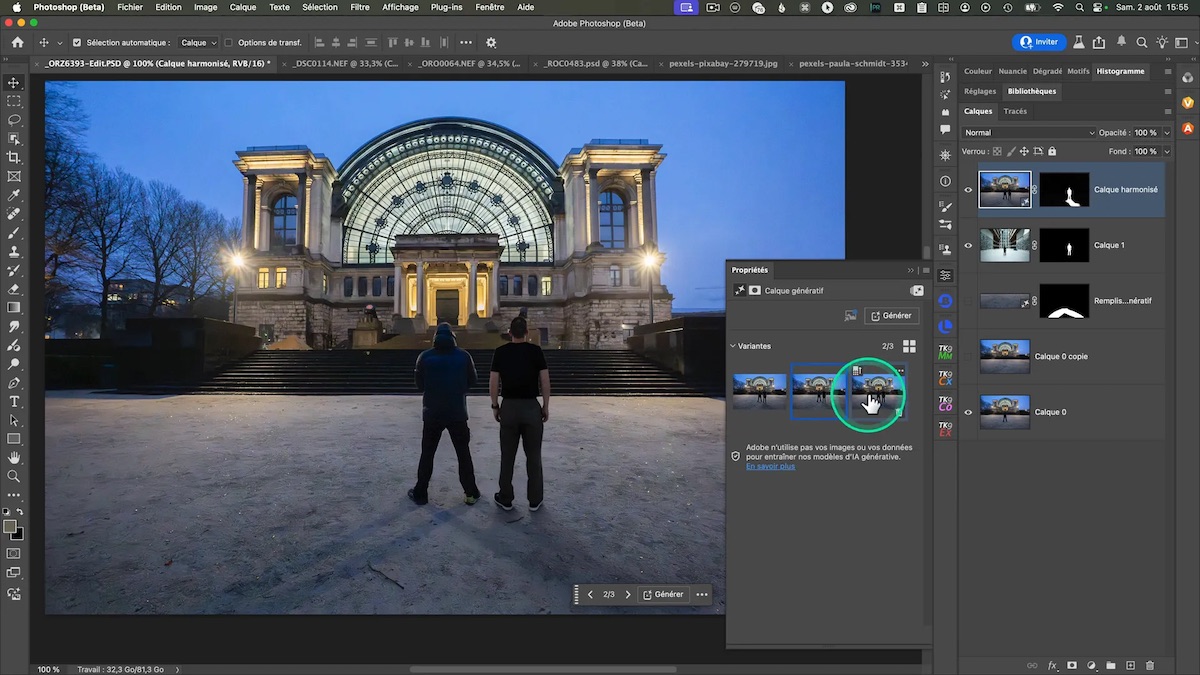Select the Gradient tool

pos(14,308)
